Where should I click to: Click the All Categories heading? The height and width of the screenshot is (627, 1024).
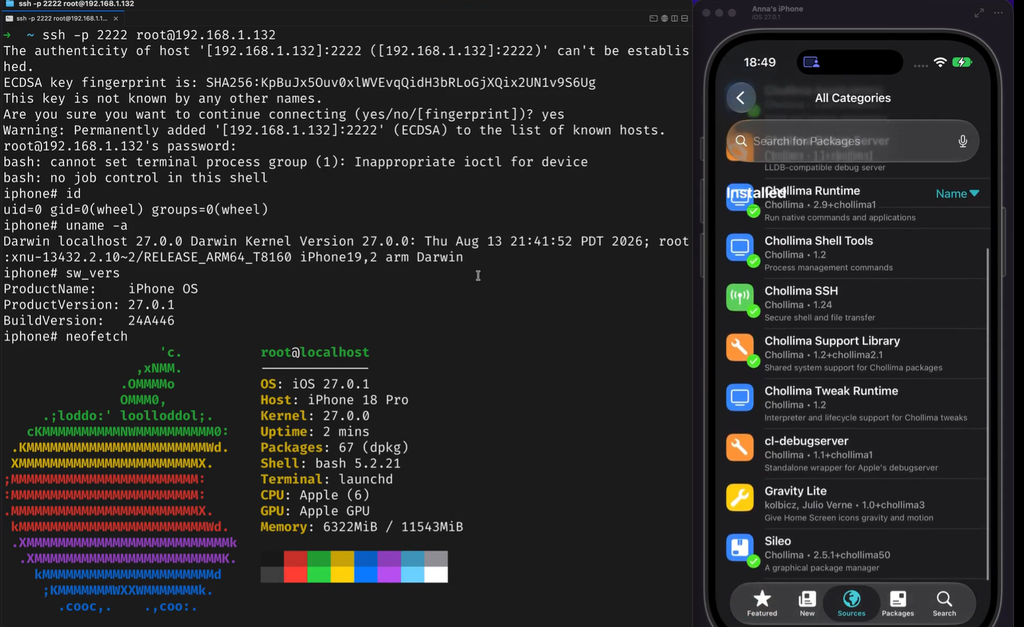coord(852,98)
